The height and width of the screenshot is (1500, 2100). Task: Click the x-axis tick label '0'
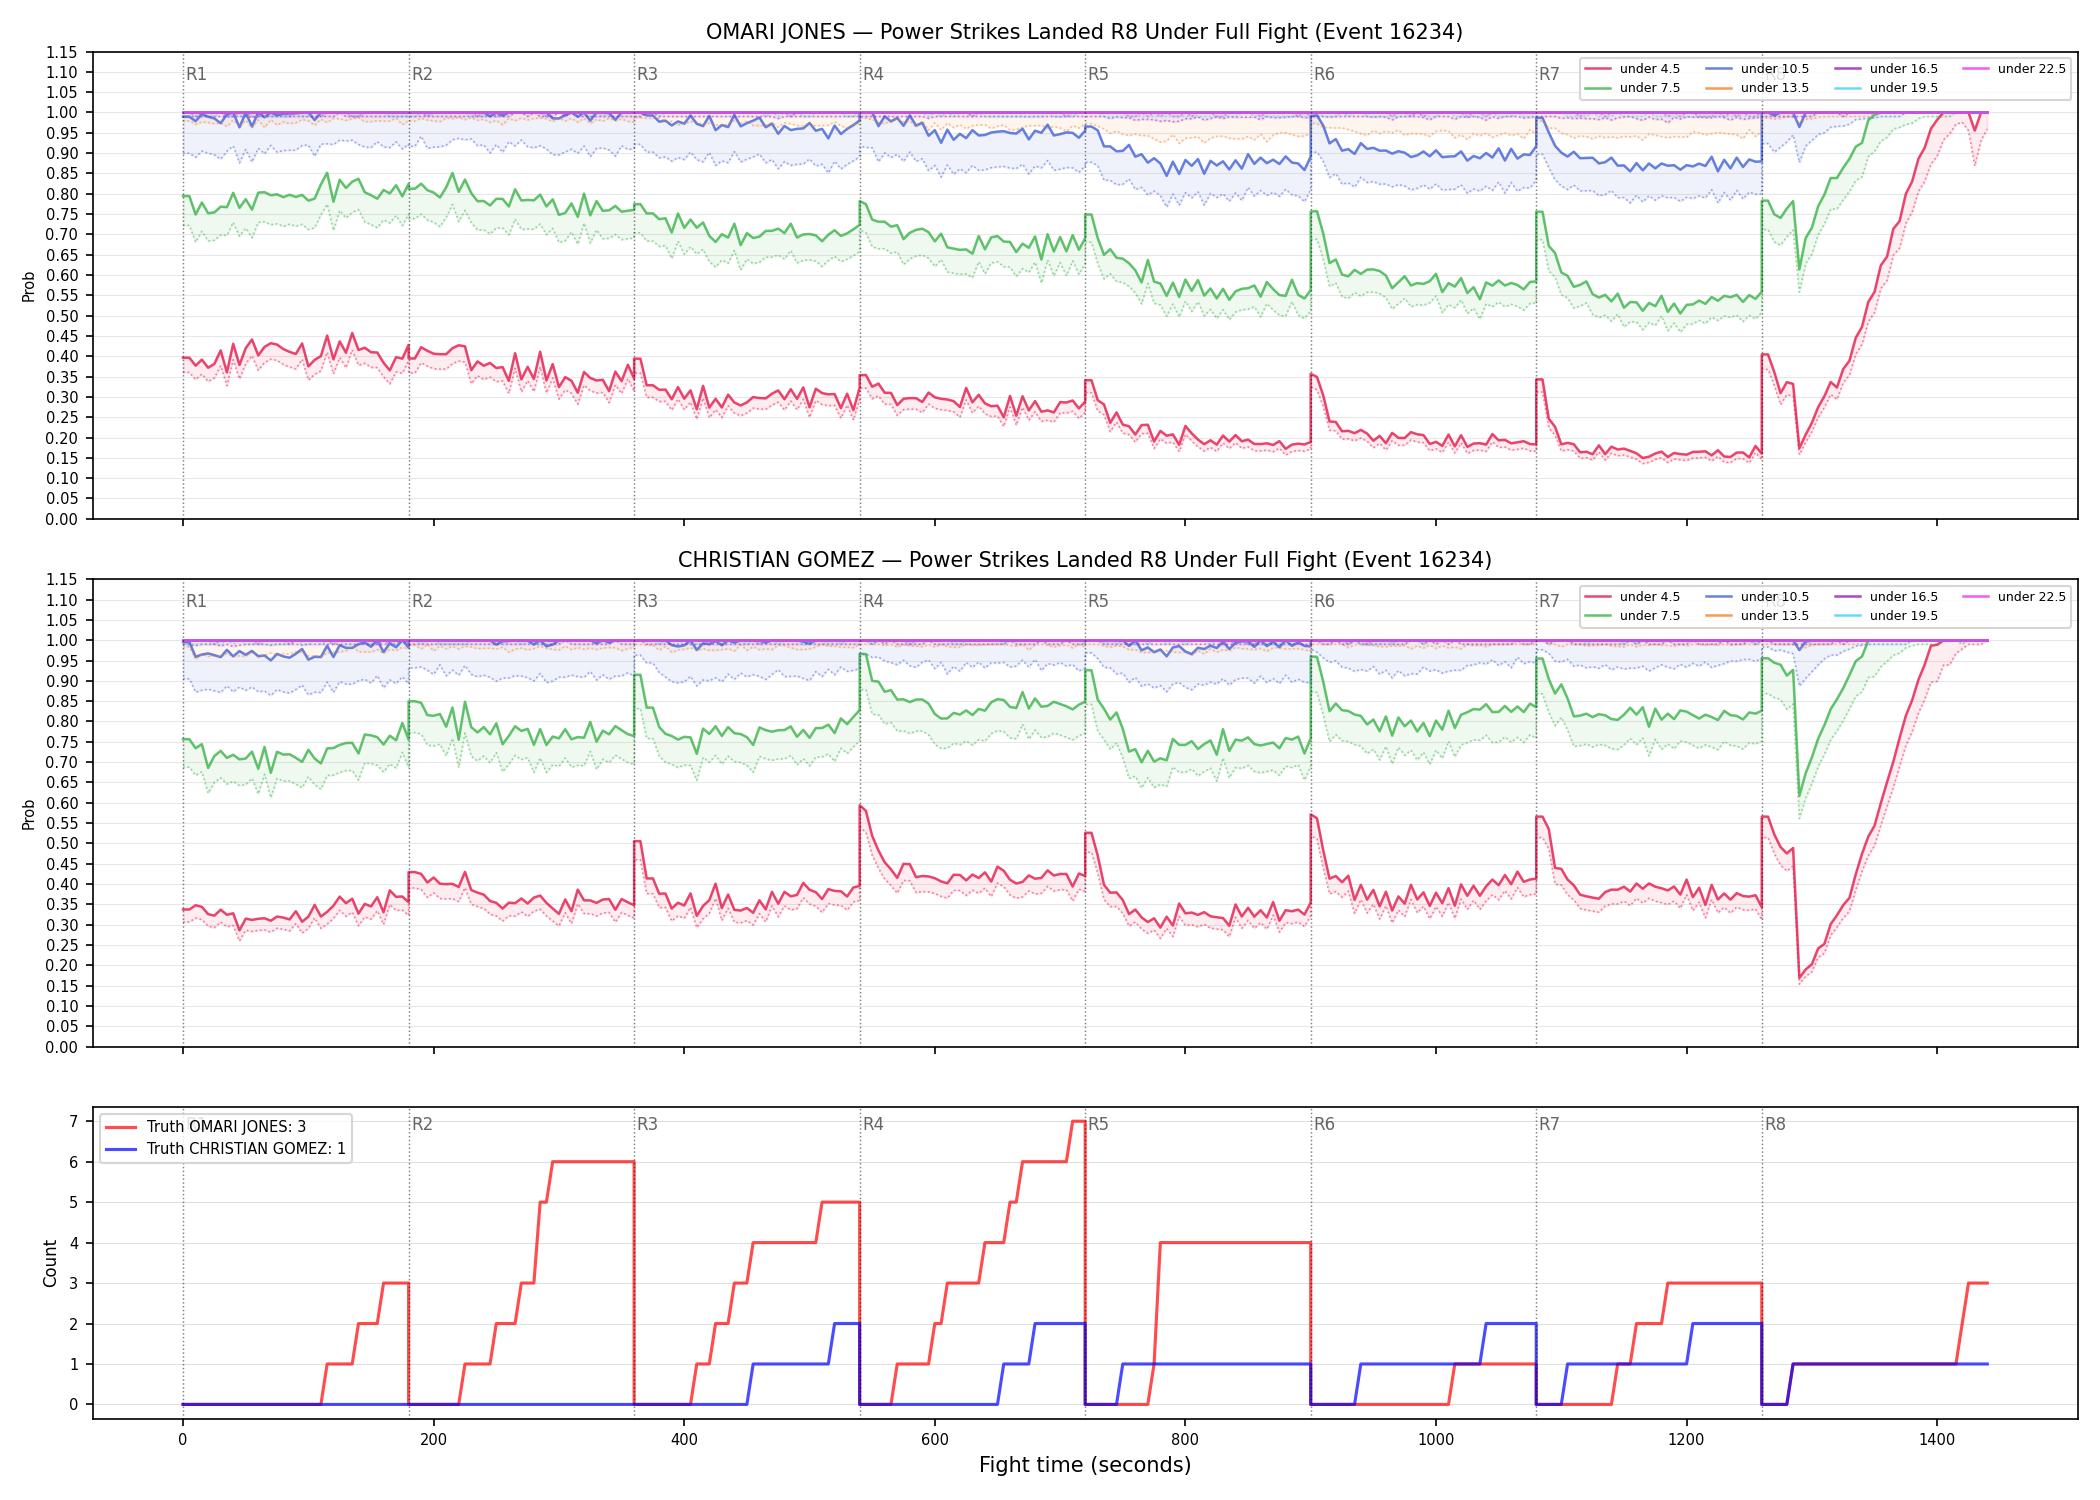182,1440
